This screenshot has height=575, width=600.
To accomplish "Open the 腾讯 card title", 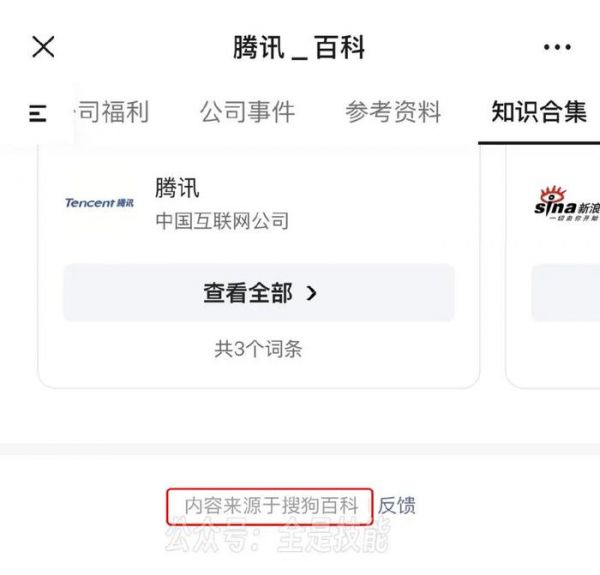I will pos(177,188).
